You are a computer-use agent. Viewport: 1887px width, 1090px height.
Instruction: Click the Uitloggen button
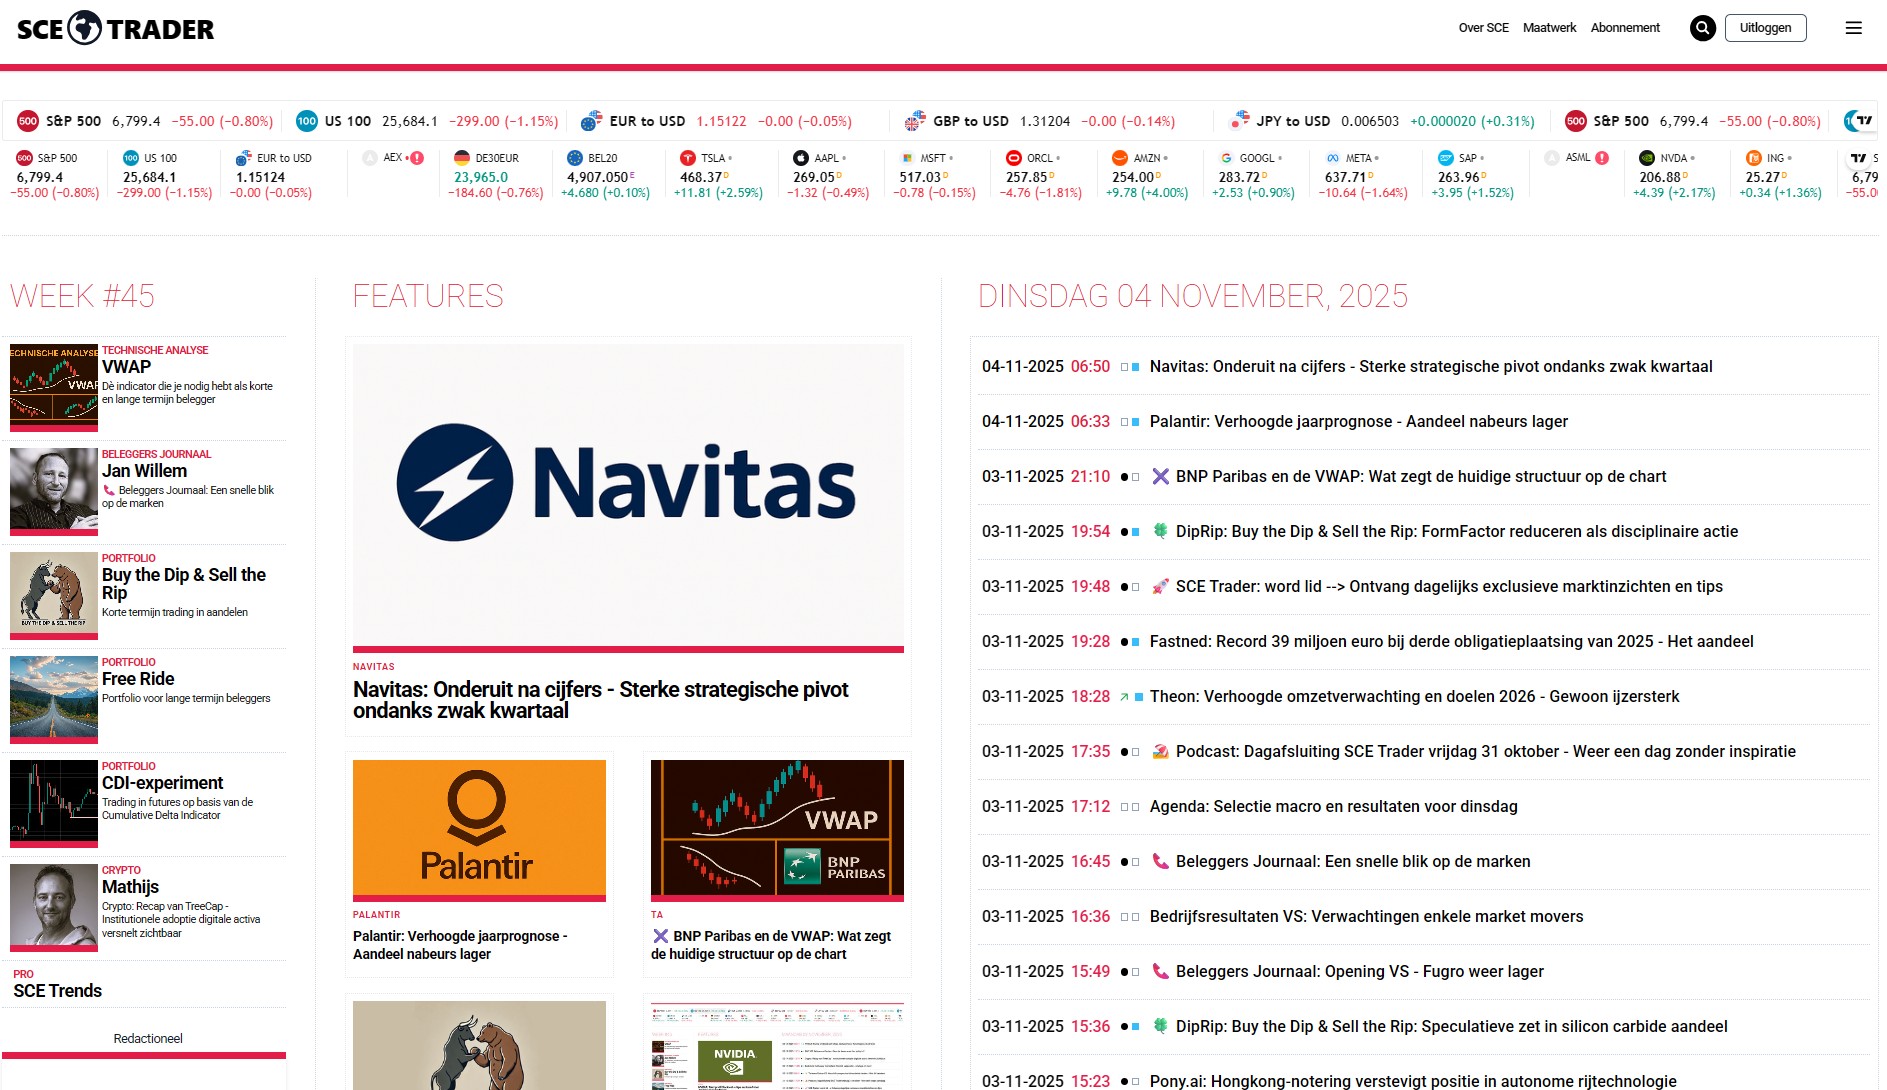click(x=1765, y=28)
